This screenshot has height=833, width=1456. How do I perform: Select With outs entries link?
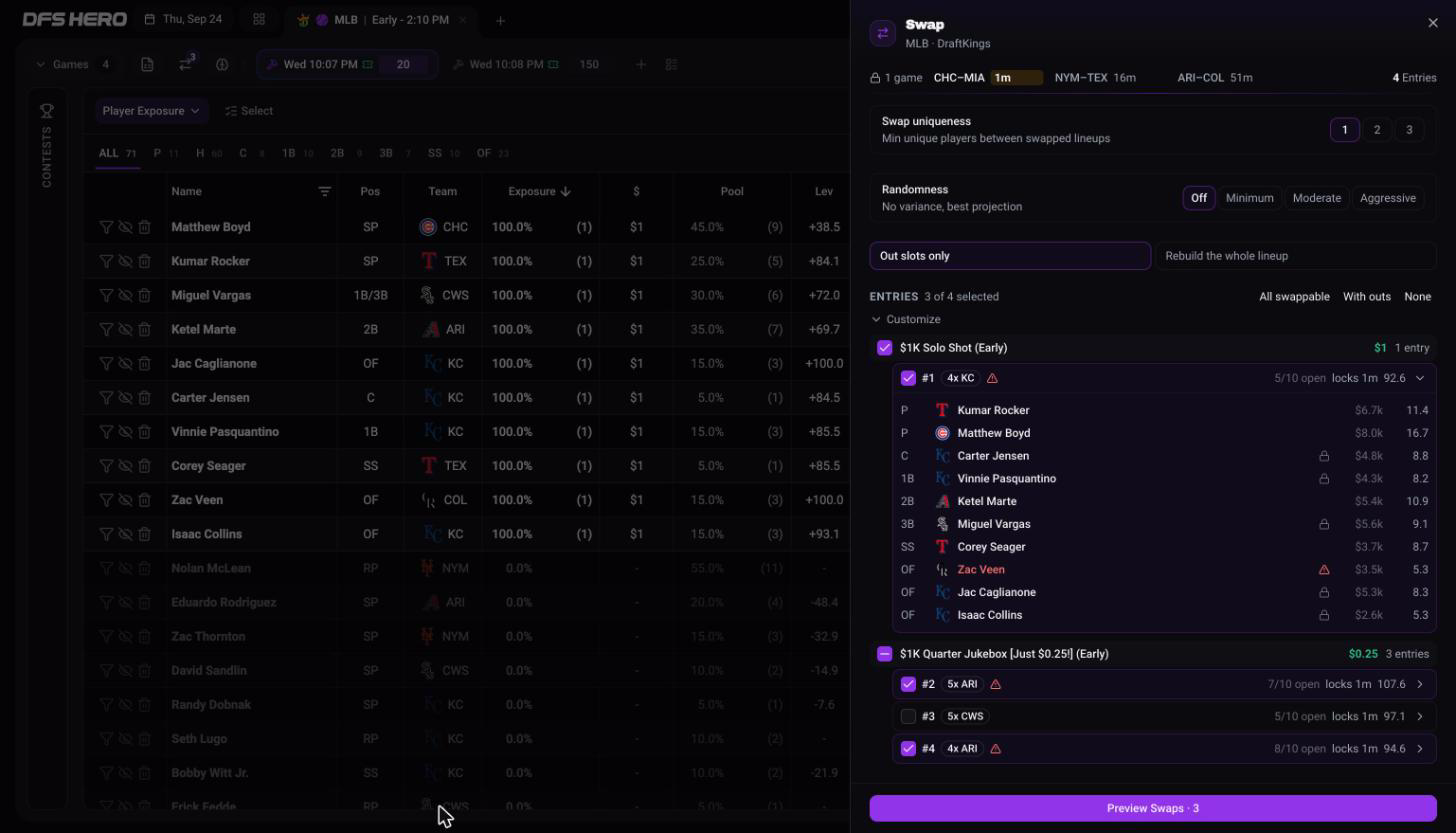tap(1366, 296)
